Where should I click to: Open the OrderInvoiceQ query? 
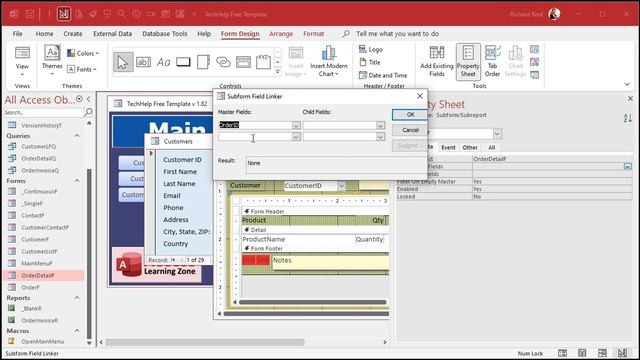40,171
